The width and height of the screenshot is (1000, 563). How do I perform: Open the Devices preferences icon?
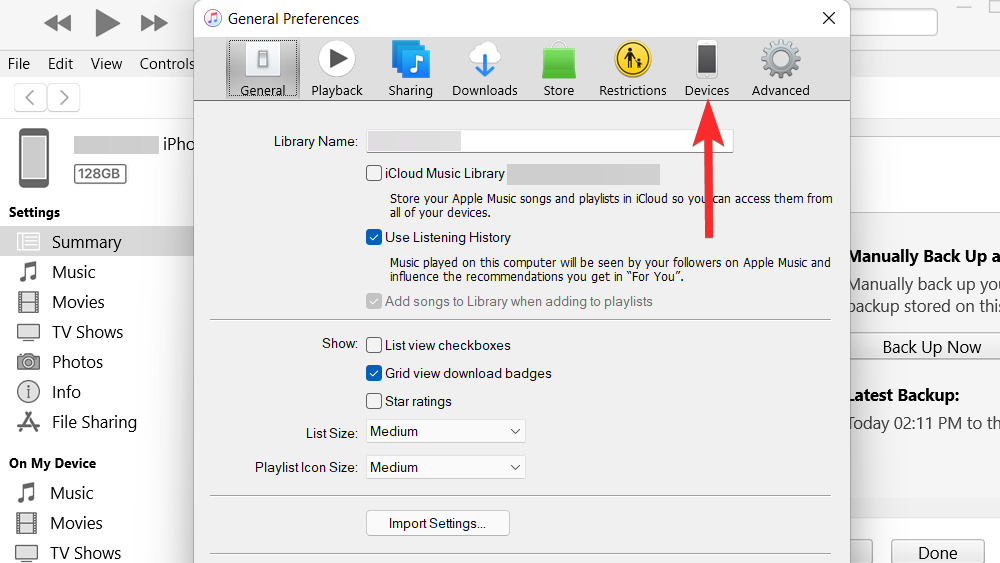click(706, 62)
